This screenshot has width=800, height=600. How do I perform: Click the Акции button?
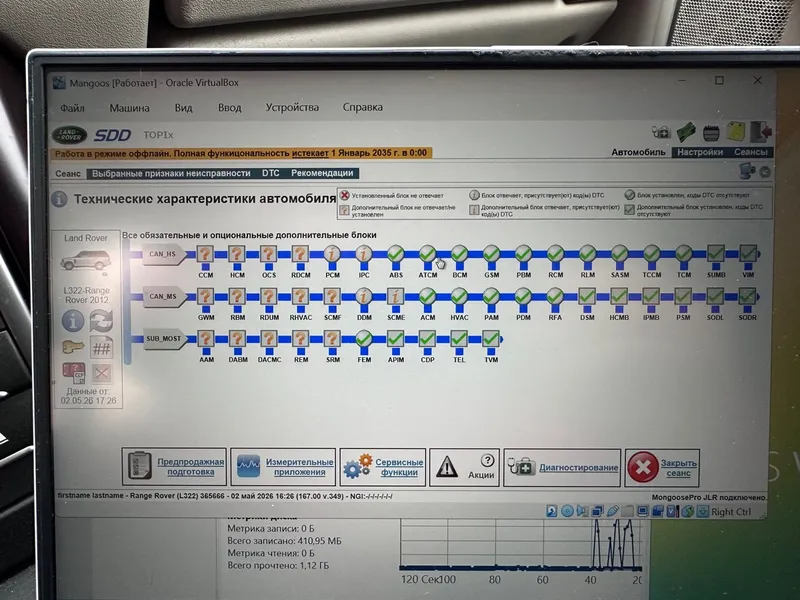(464, 467)
